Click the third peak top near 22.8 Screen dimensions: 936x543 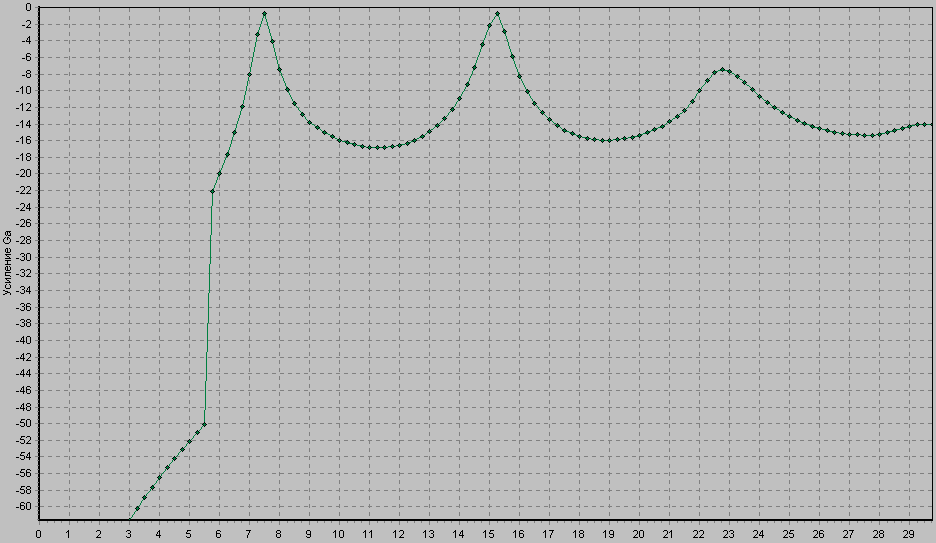pos(723,70)
